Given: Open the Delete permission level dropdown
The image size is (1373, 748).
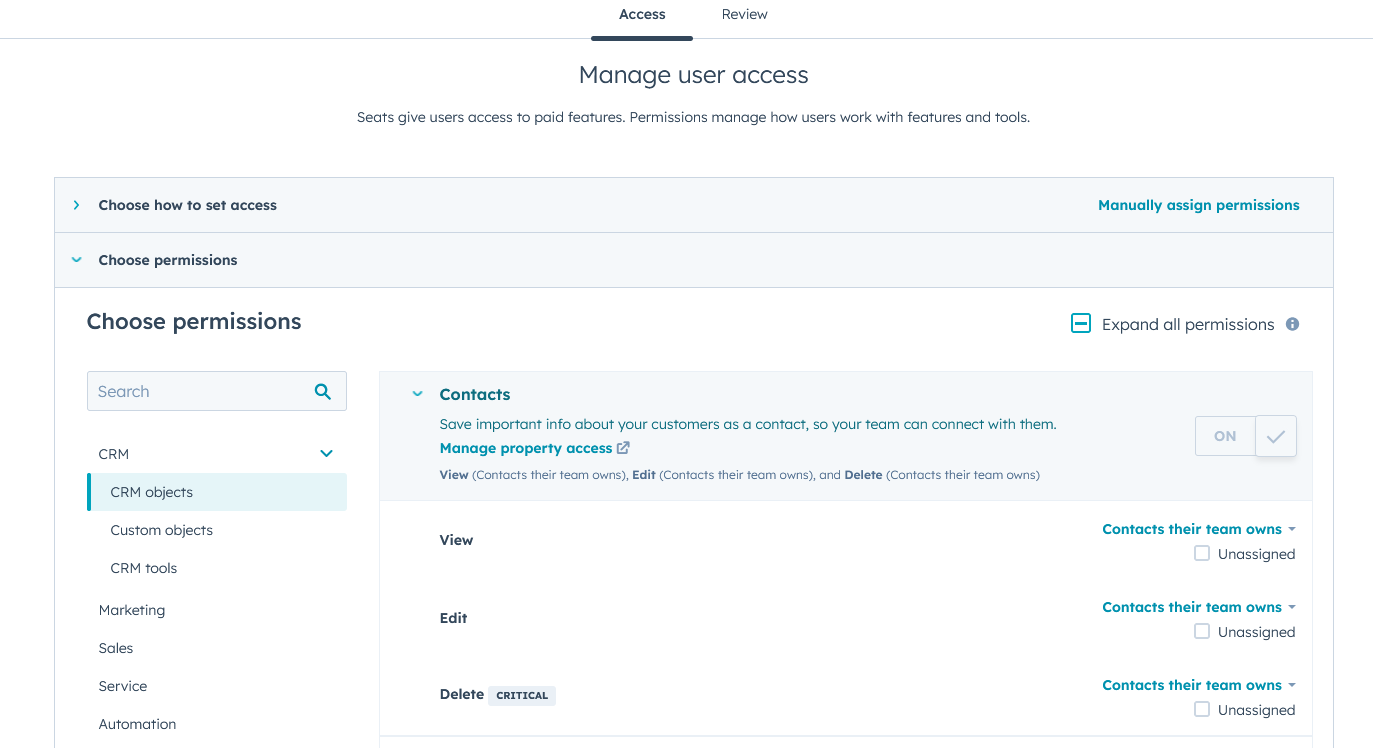Looking at the screenshot, I should 1198,684.
